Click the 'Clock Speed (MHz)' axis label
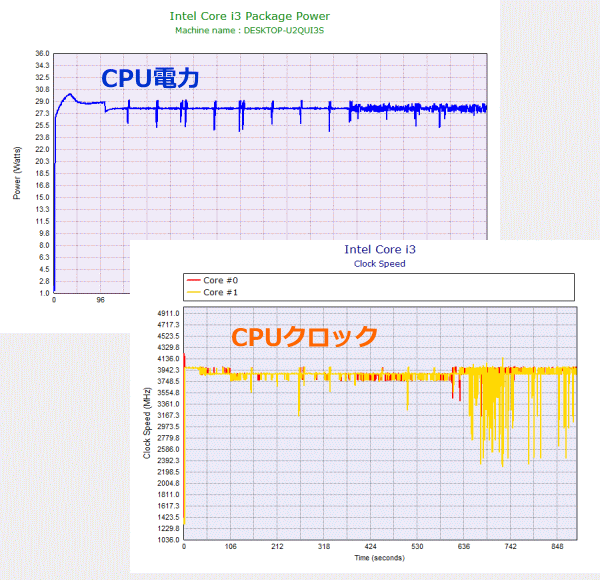The image size is (600, 580). [x=147, y=423]
